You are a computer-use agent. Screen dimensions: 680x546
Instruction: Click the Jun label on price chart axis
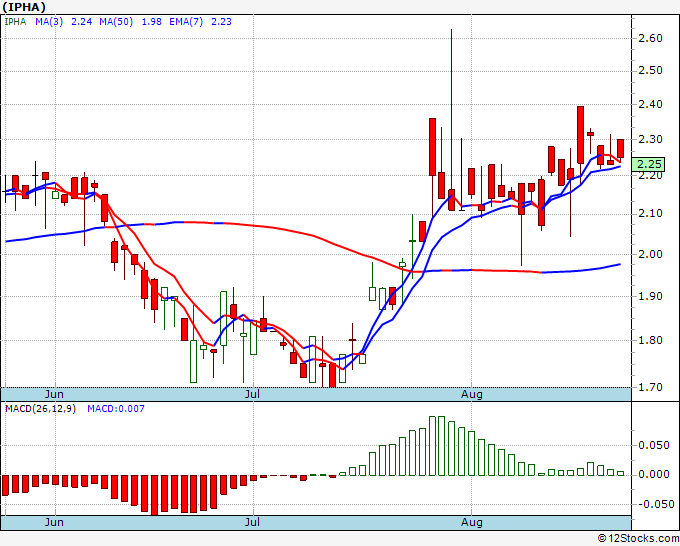click(54, 394)
